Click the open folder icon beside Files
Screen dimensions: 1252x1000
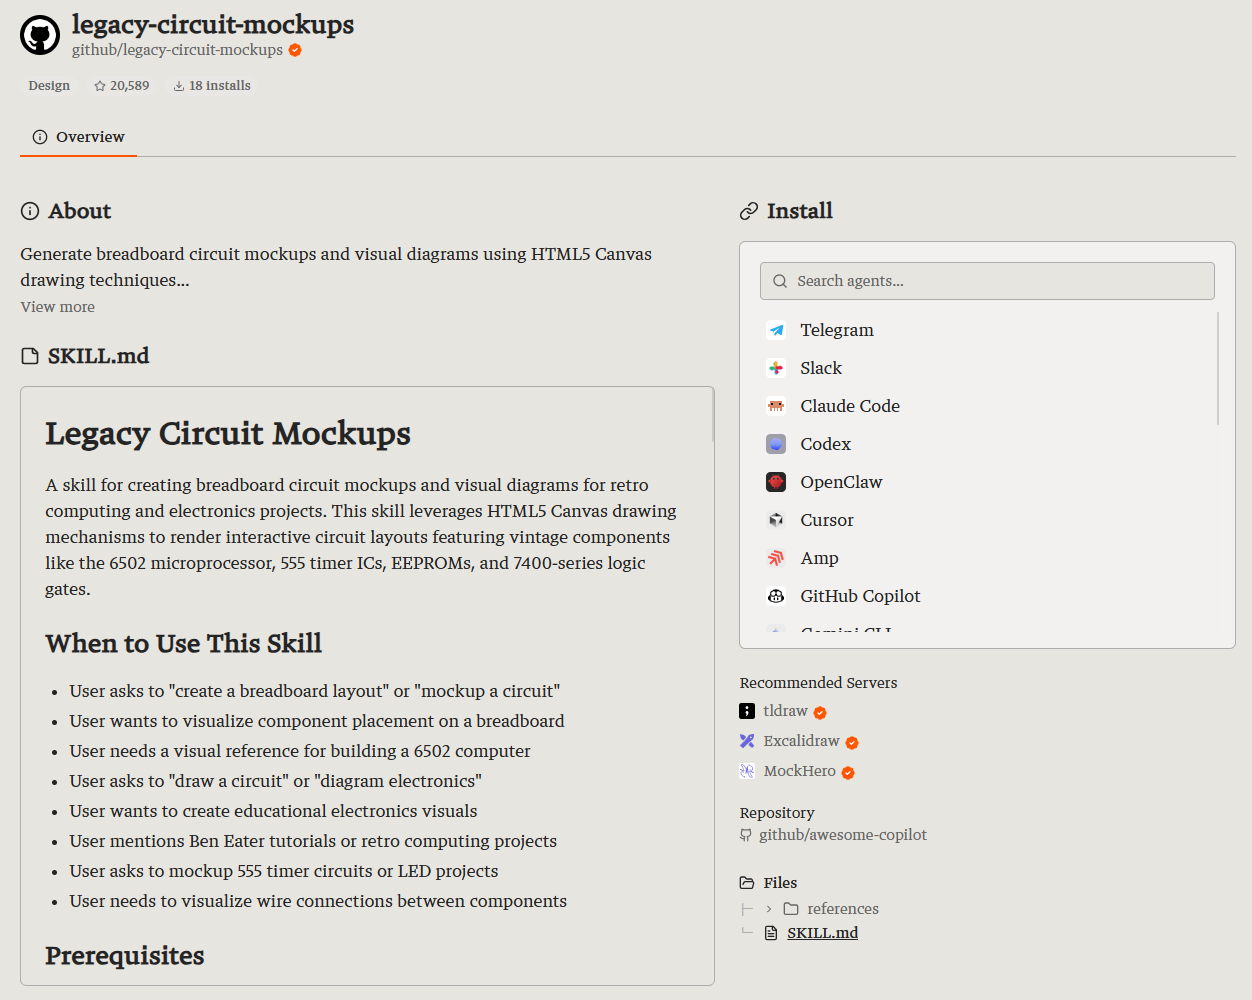[747, 883]
